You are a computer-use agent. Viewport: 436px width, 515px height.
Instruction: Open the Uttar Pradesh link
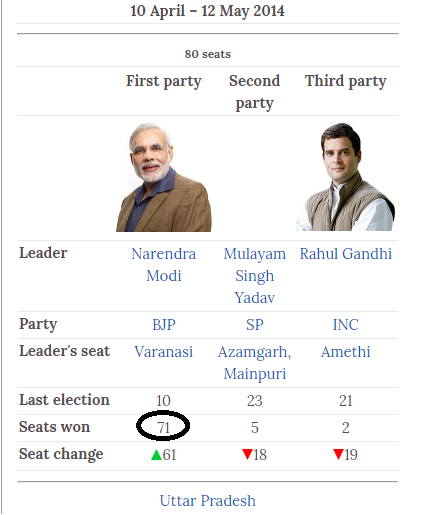pos(208,501)
